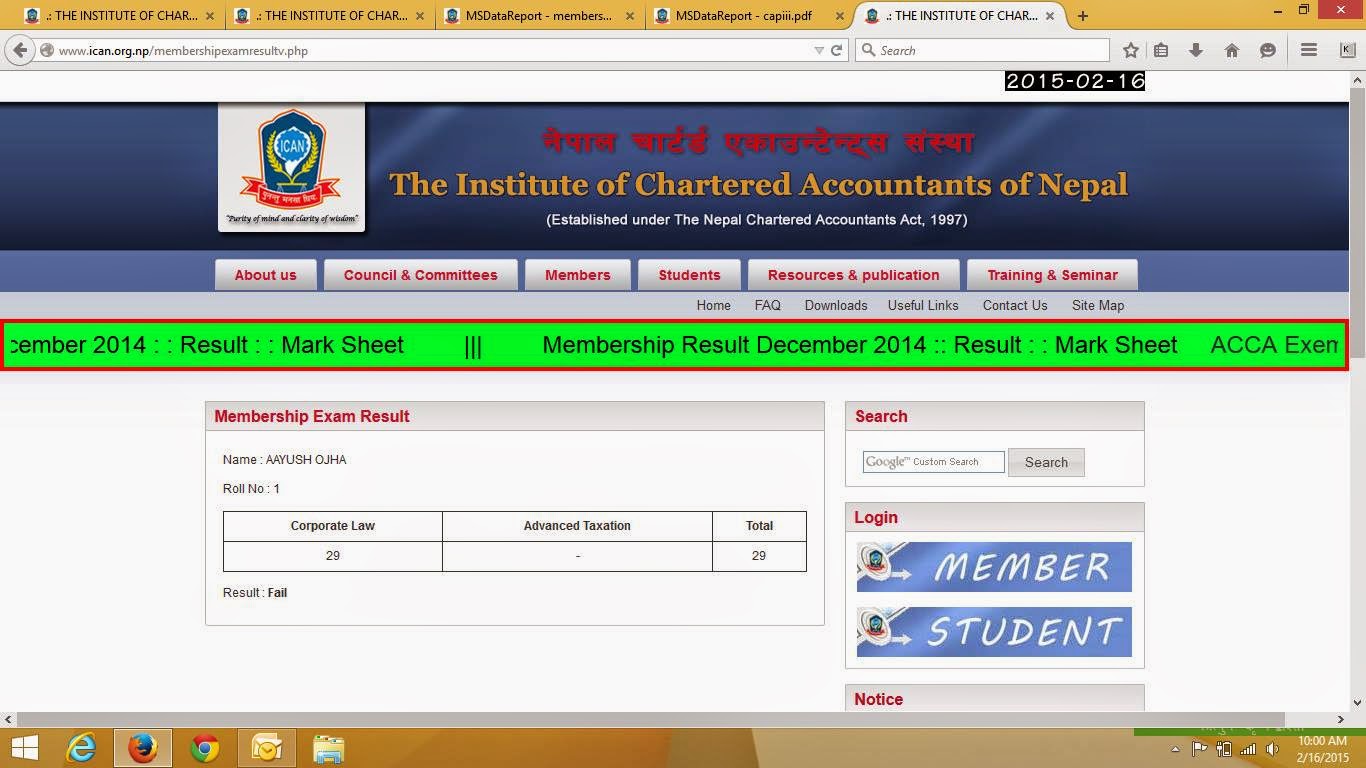This screenshot has height=768, width=1366.
Task: Show your bookmarks list icon
Action: click(1161, 50)
